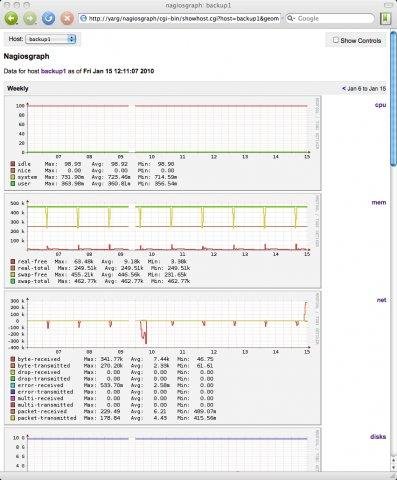
Task: Click the error-received legend color swatch
Action: point(13,385)
